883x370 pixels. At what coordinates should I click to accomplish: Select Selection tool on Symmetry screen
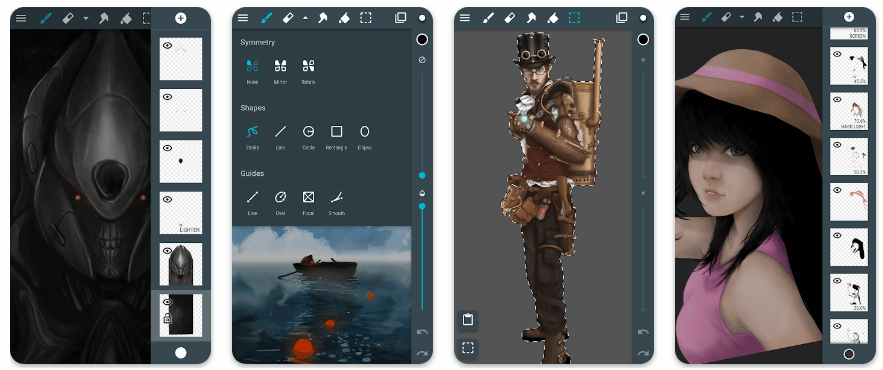click(366, 18)
